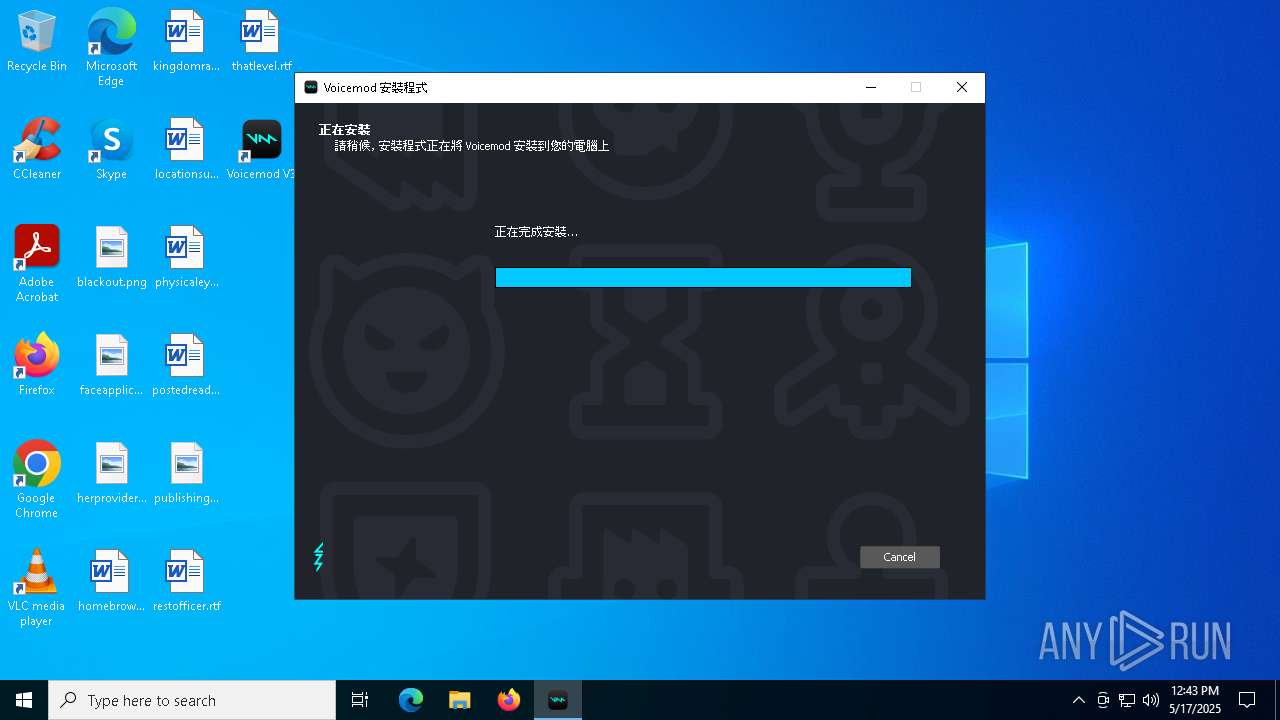Select the blackout.png image file

112,258
